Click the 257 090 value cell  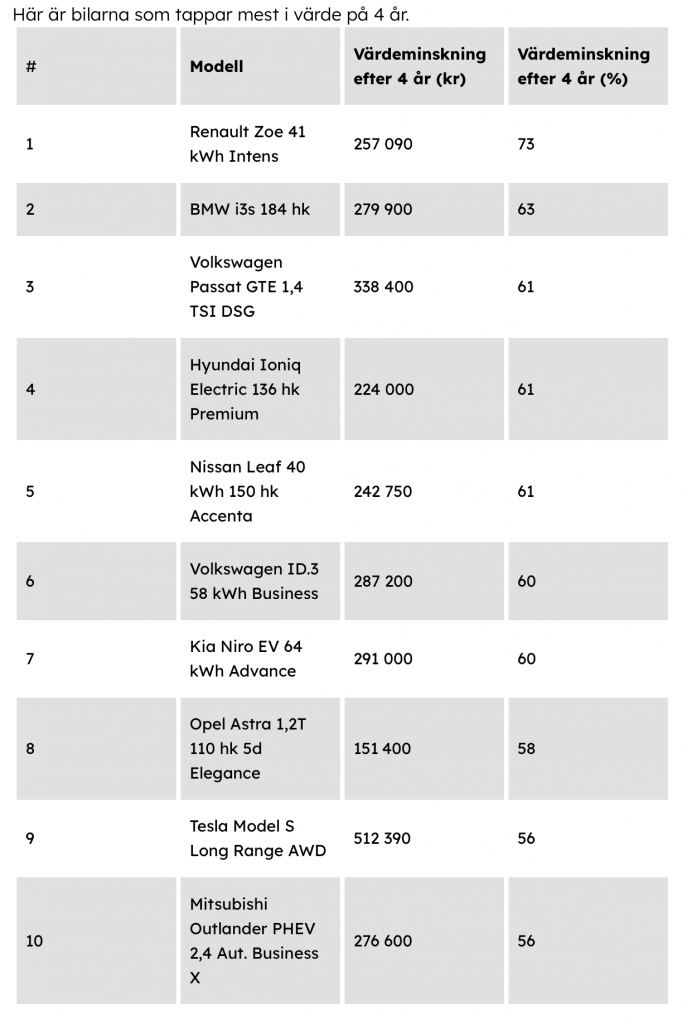point(383,144)
